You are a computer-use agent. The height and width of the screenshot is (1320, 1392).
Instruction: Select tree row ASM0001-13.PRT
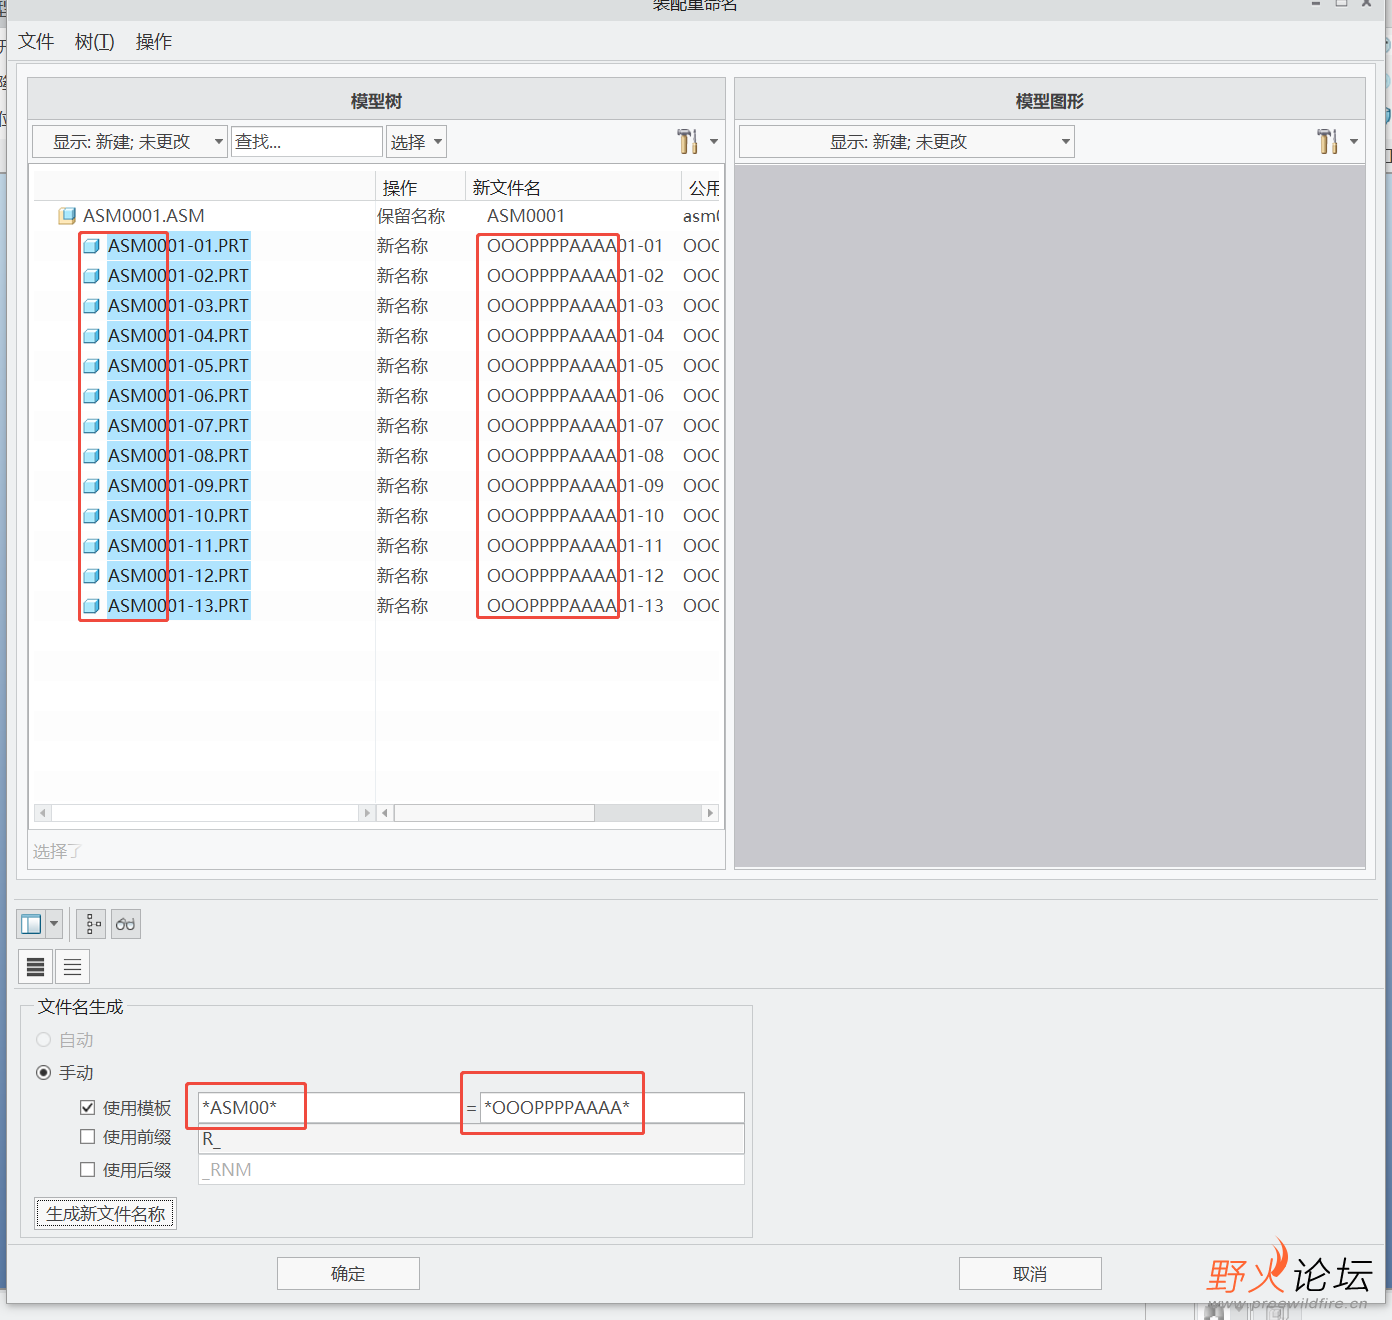pos(178,606)
